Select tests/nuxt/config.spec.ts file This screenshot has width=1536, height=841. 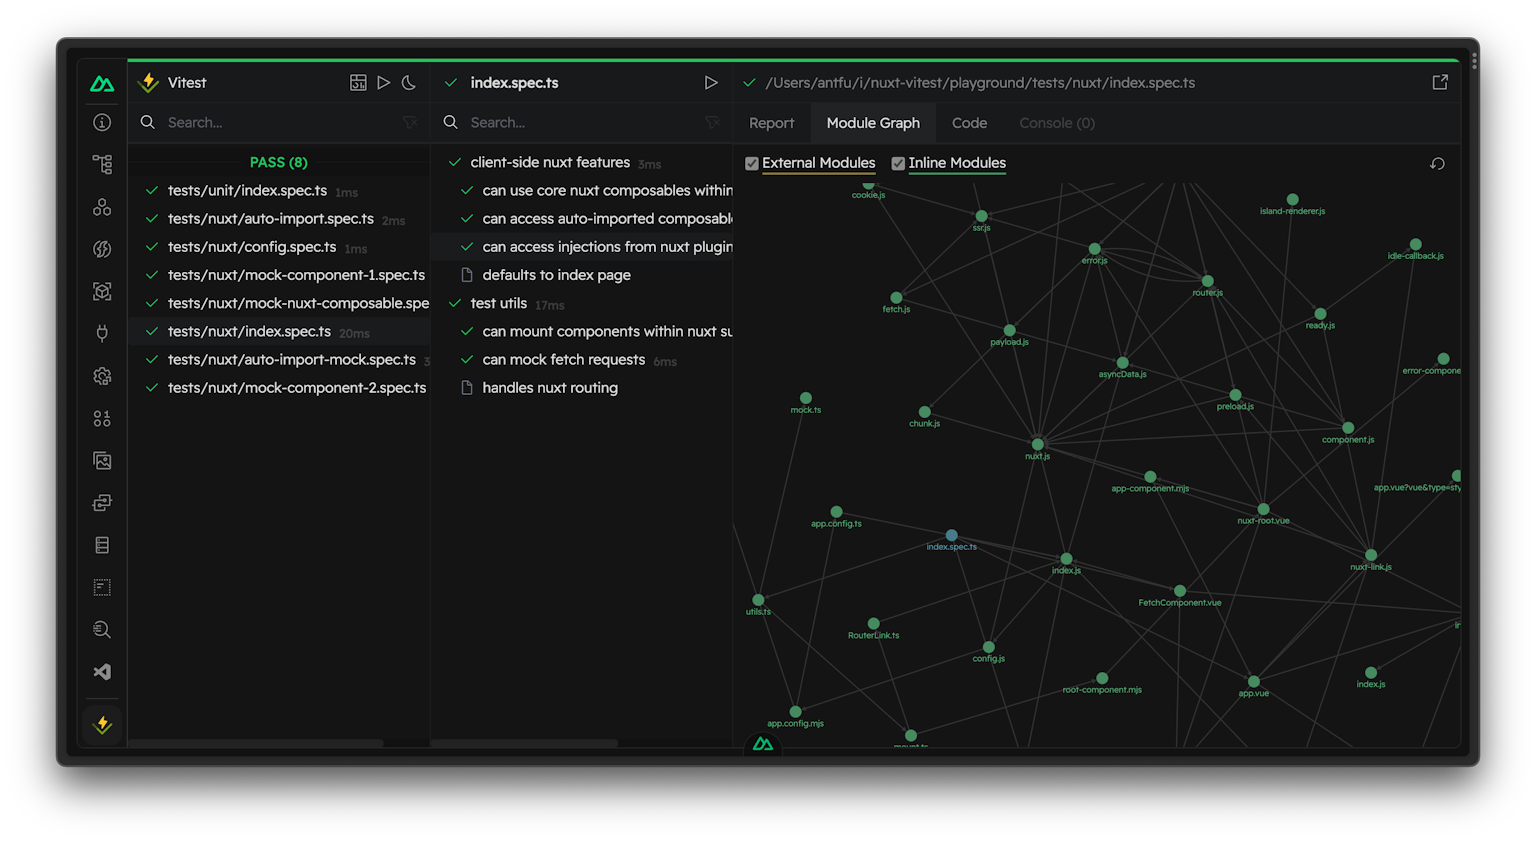(279, 247)
